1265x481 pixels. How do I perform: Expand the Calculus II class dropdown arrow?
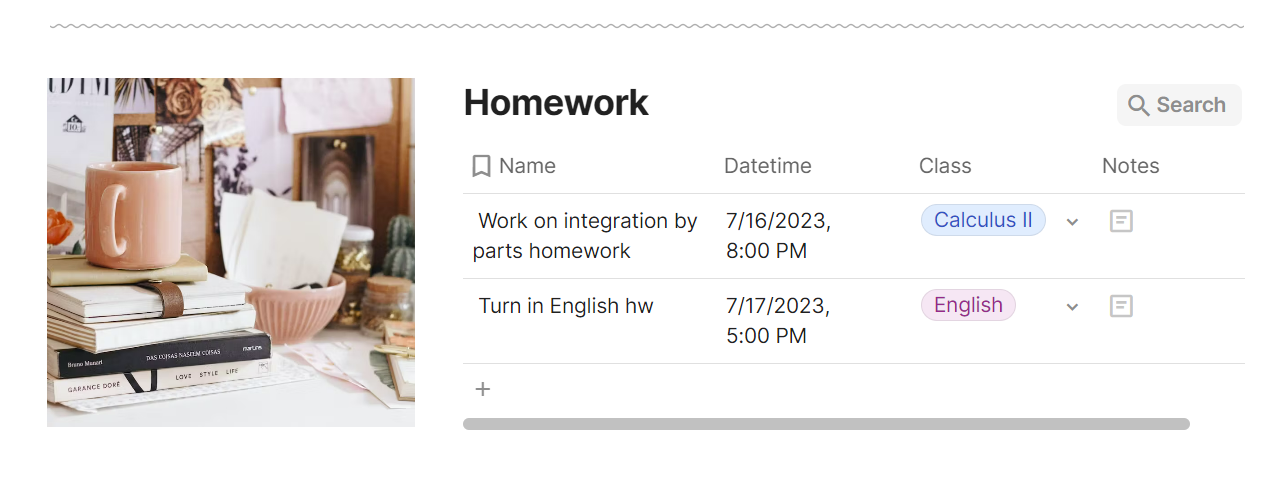coord(1072,222)
